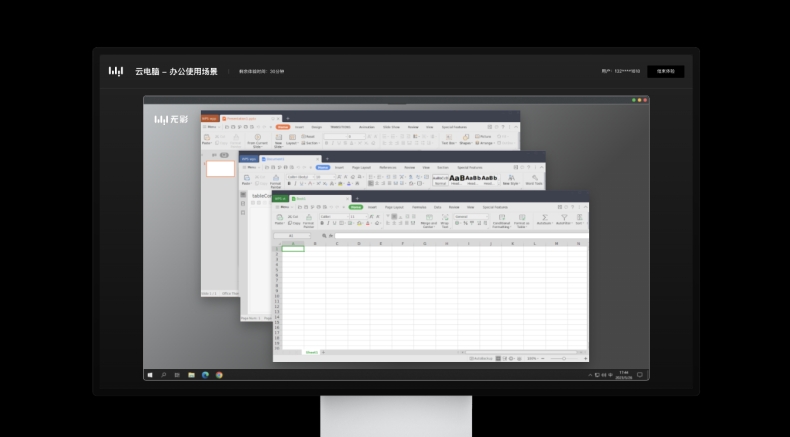This screenshot has height=437, width=790.
Task: Open the spreadsheet font name dropdown
Action: pyautogui.click(x=333, y=216)
